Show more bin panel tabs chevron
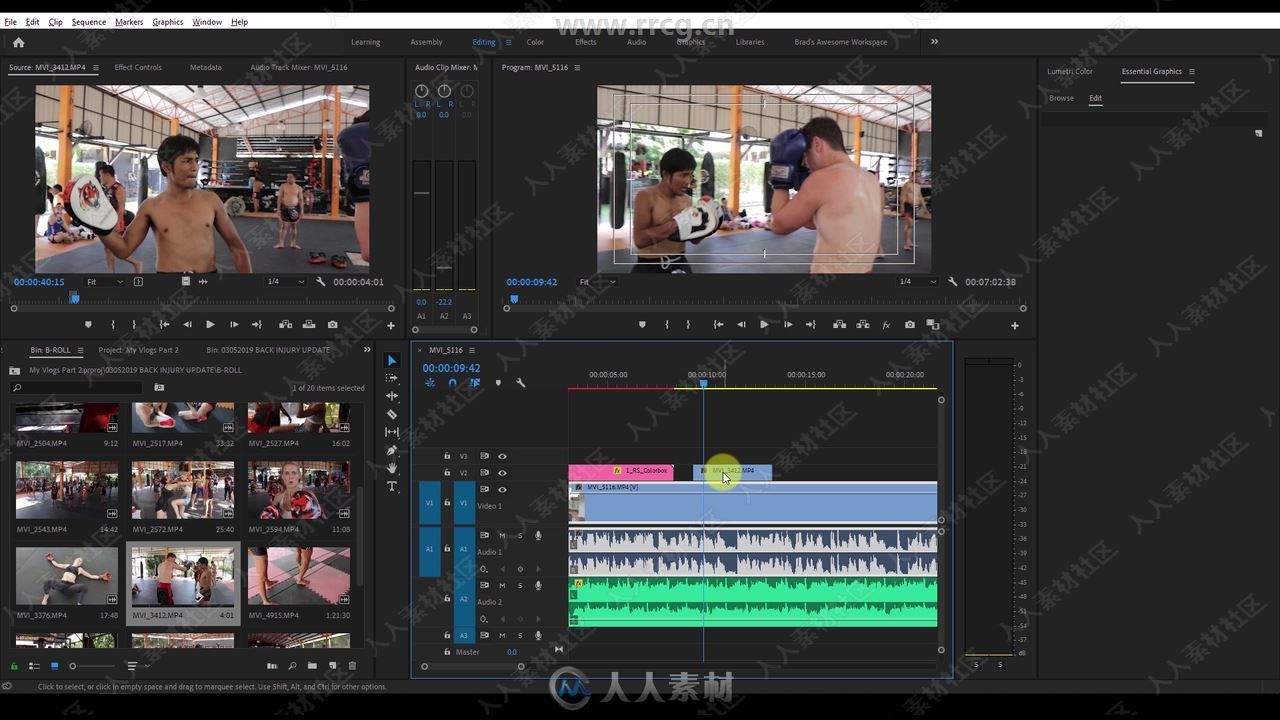Viewport: 1280px width, 720px height. [x=366, y=350]
